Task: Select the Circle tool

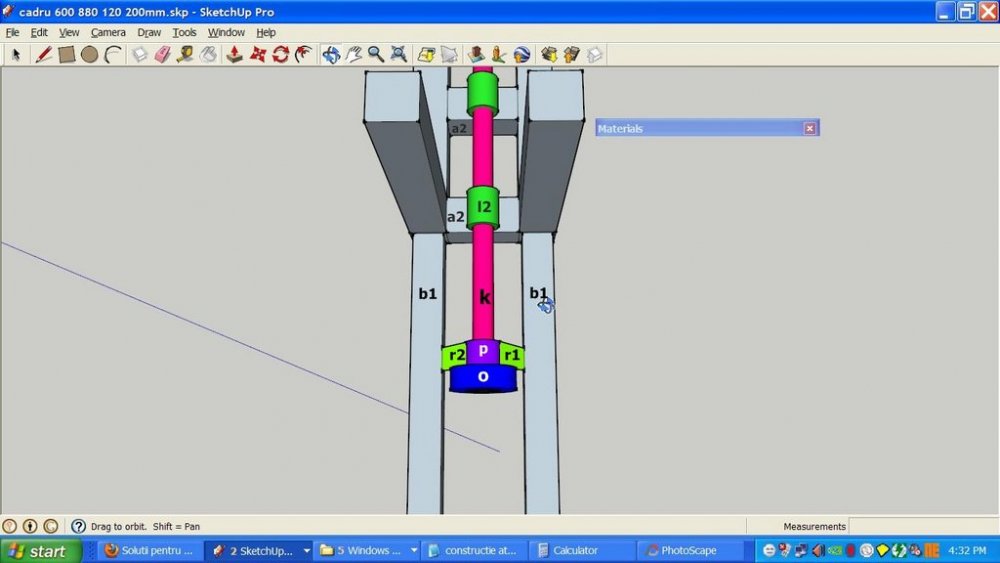Action: click(x=90, y=55)
